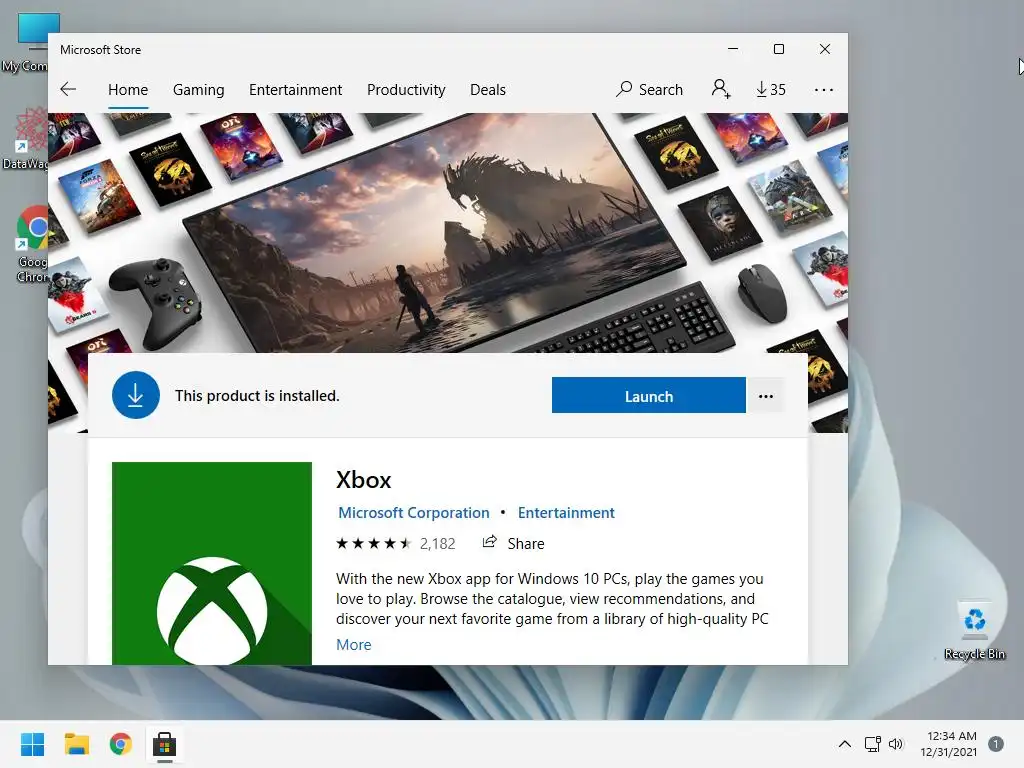Launch the Xbox app
The width and height of the screenshot is (1024, 768).
click(648, 396)
